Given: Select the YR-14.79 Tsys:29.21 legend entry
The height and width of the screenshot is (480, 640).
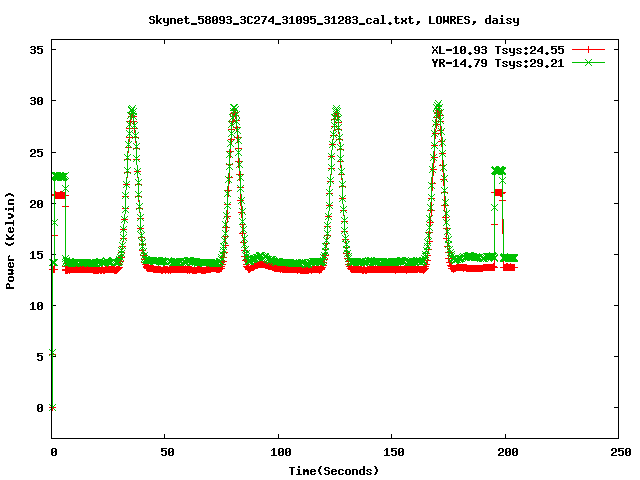Looking at the screenshot, I should [498, 63].
